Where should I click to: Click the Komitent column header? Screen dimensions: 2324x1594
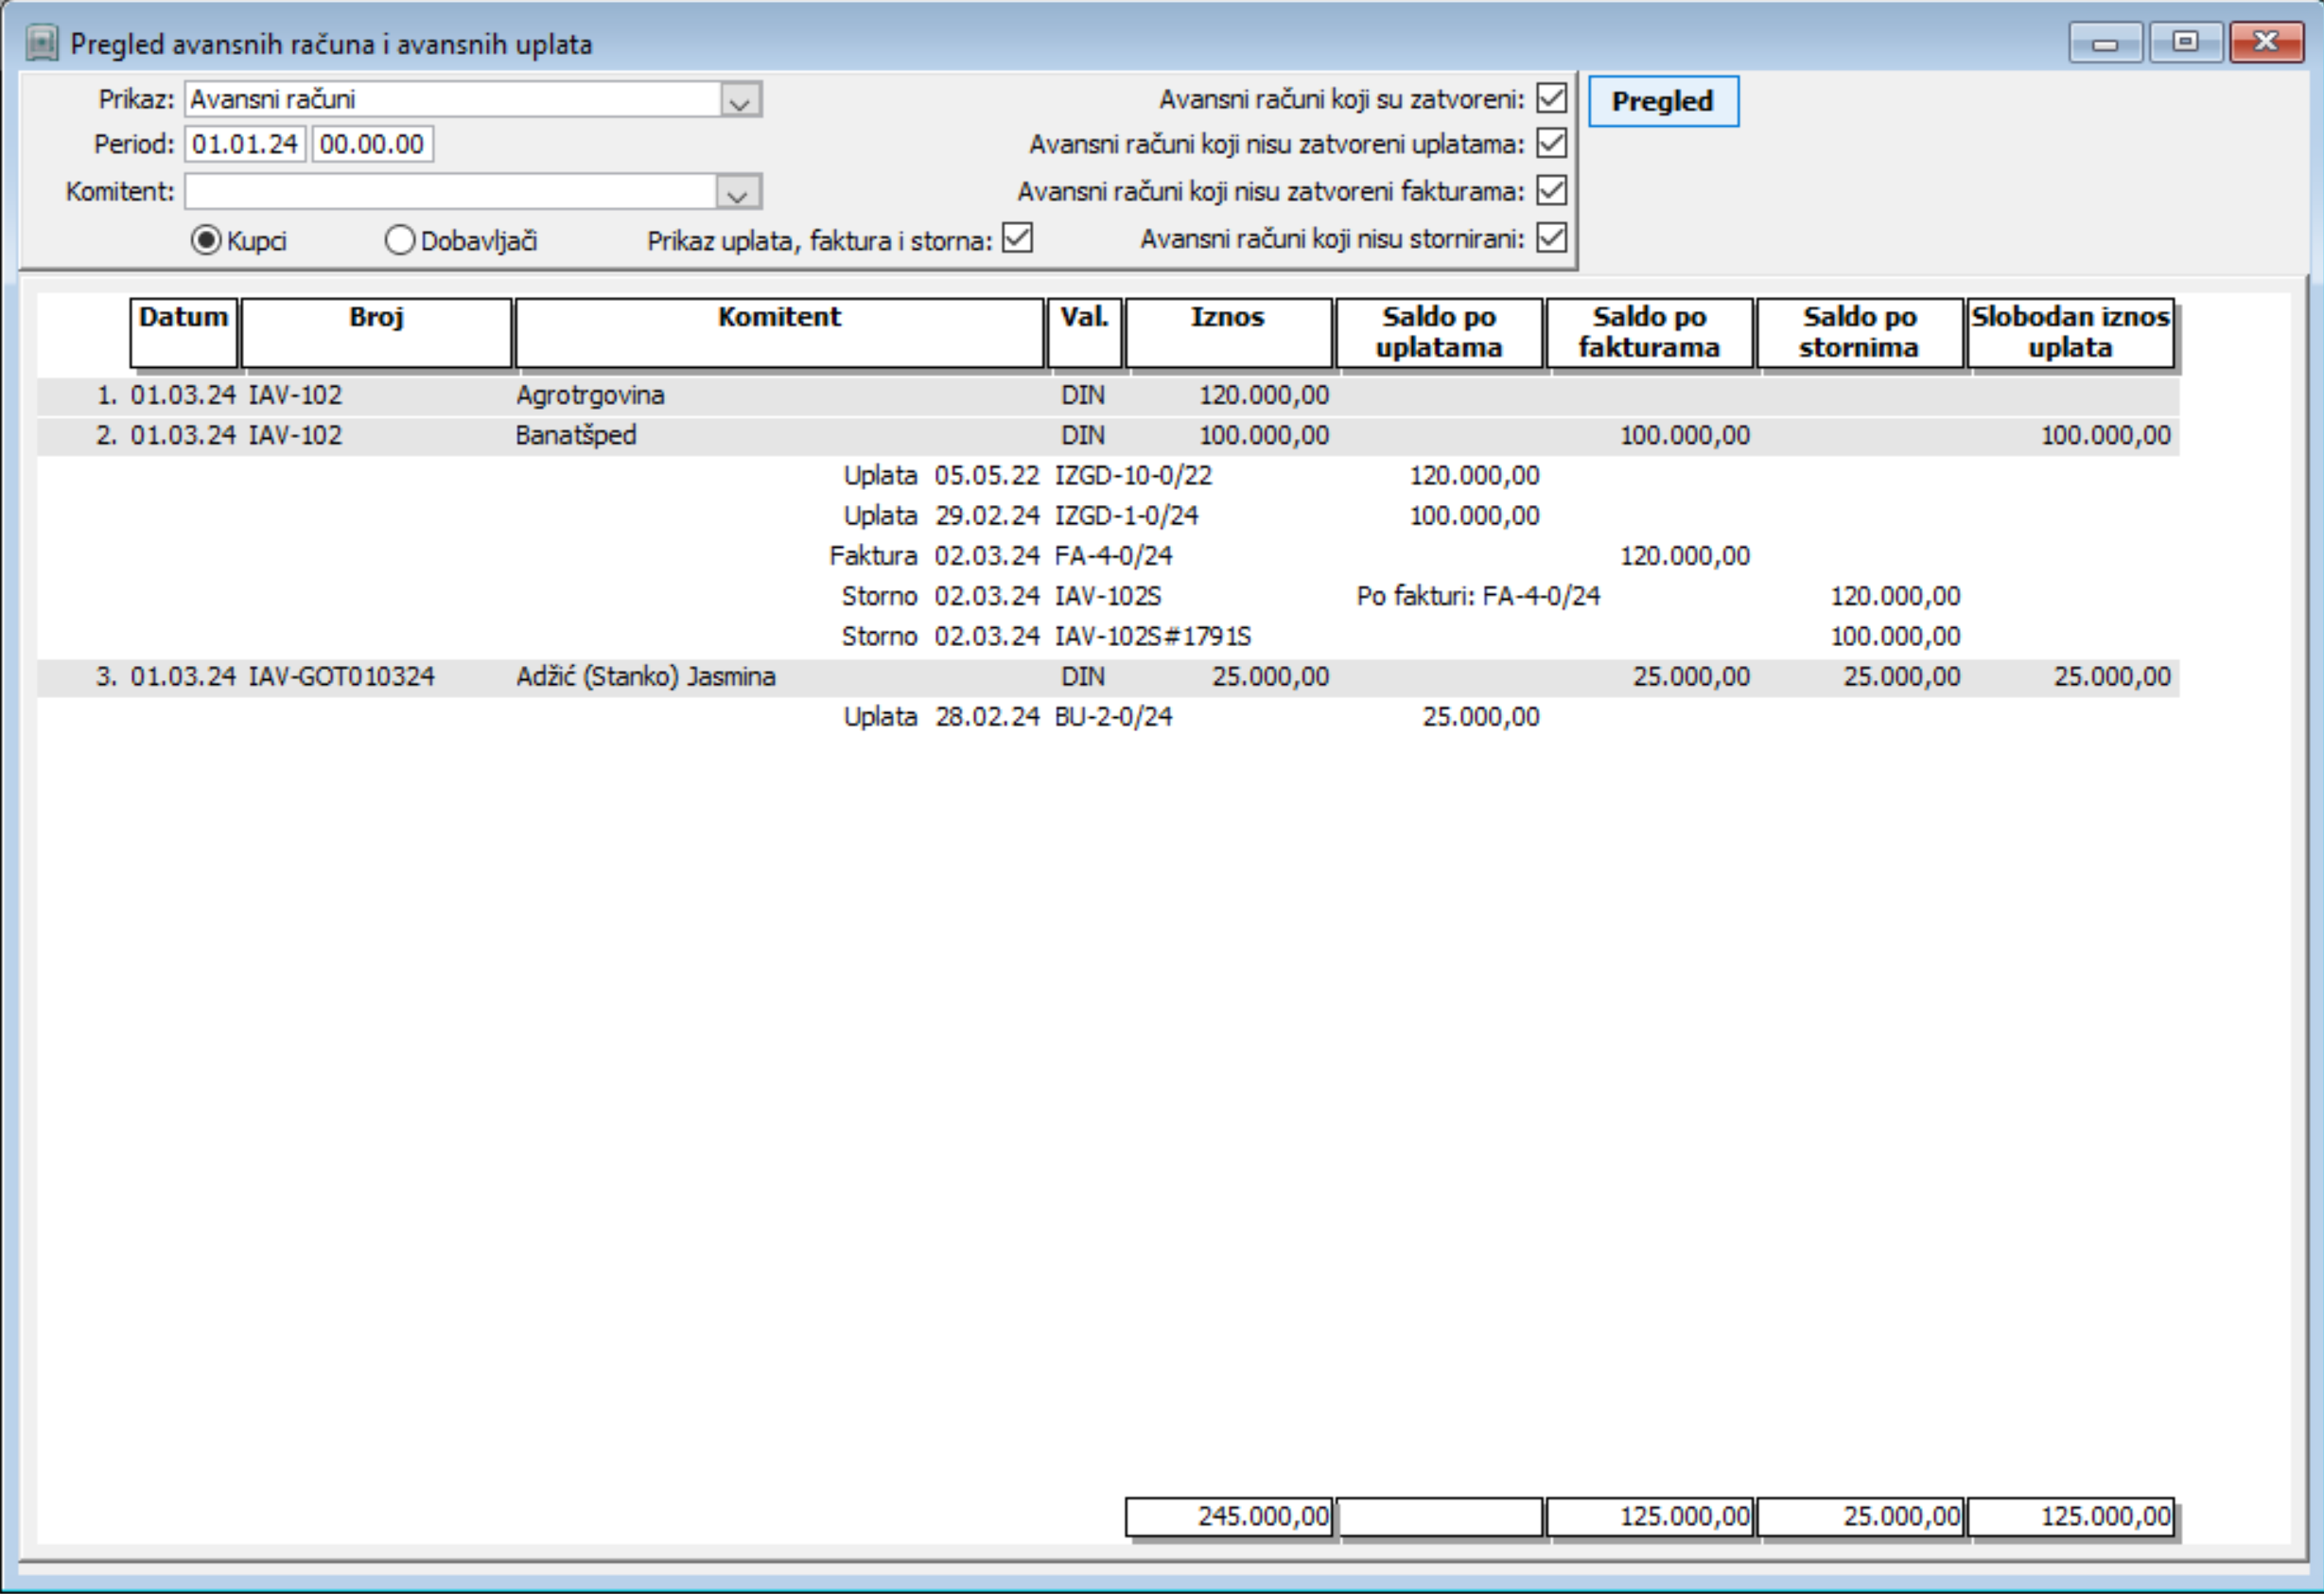(779, 332)
